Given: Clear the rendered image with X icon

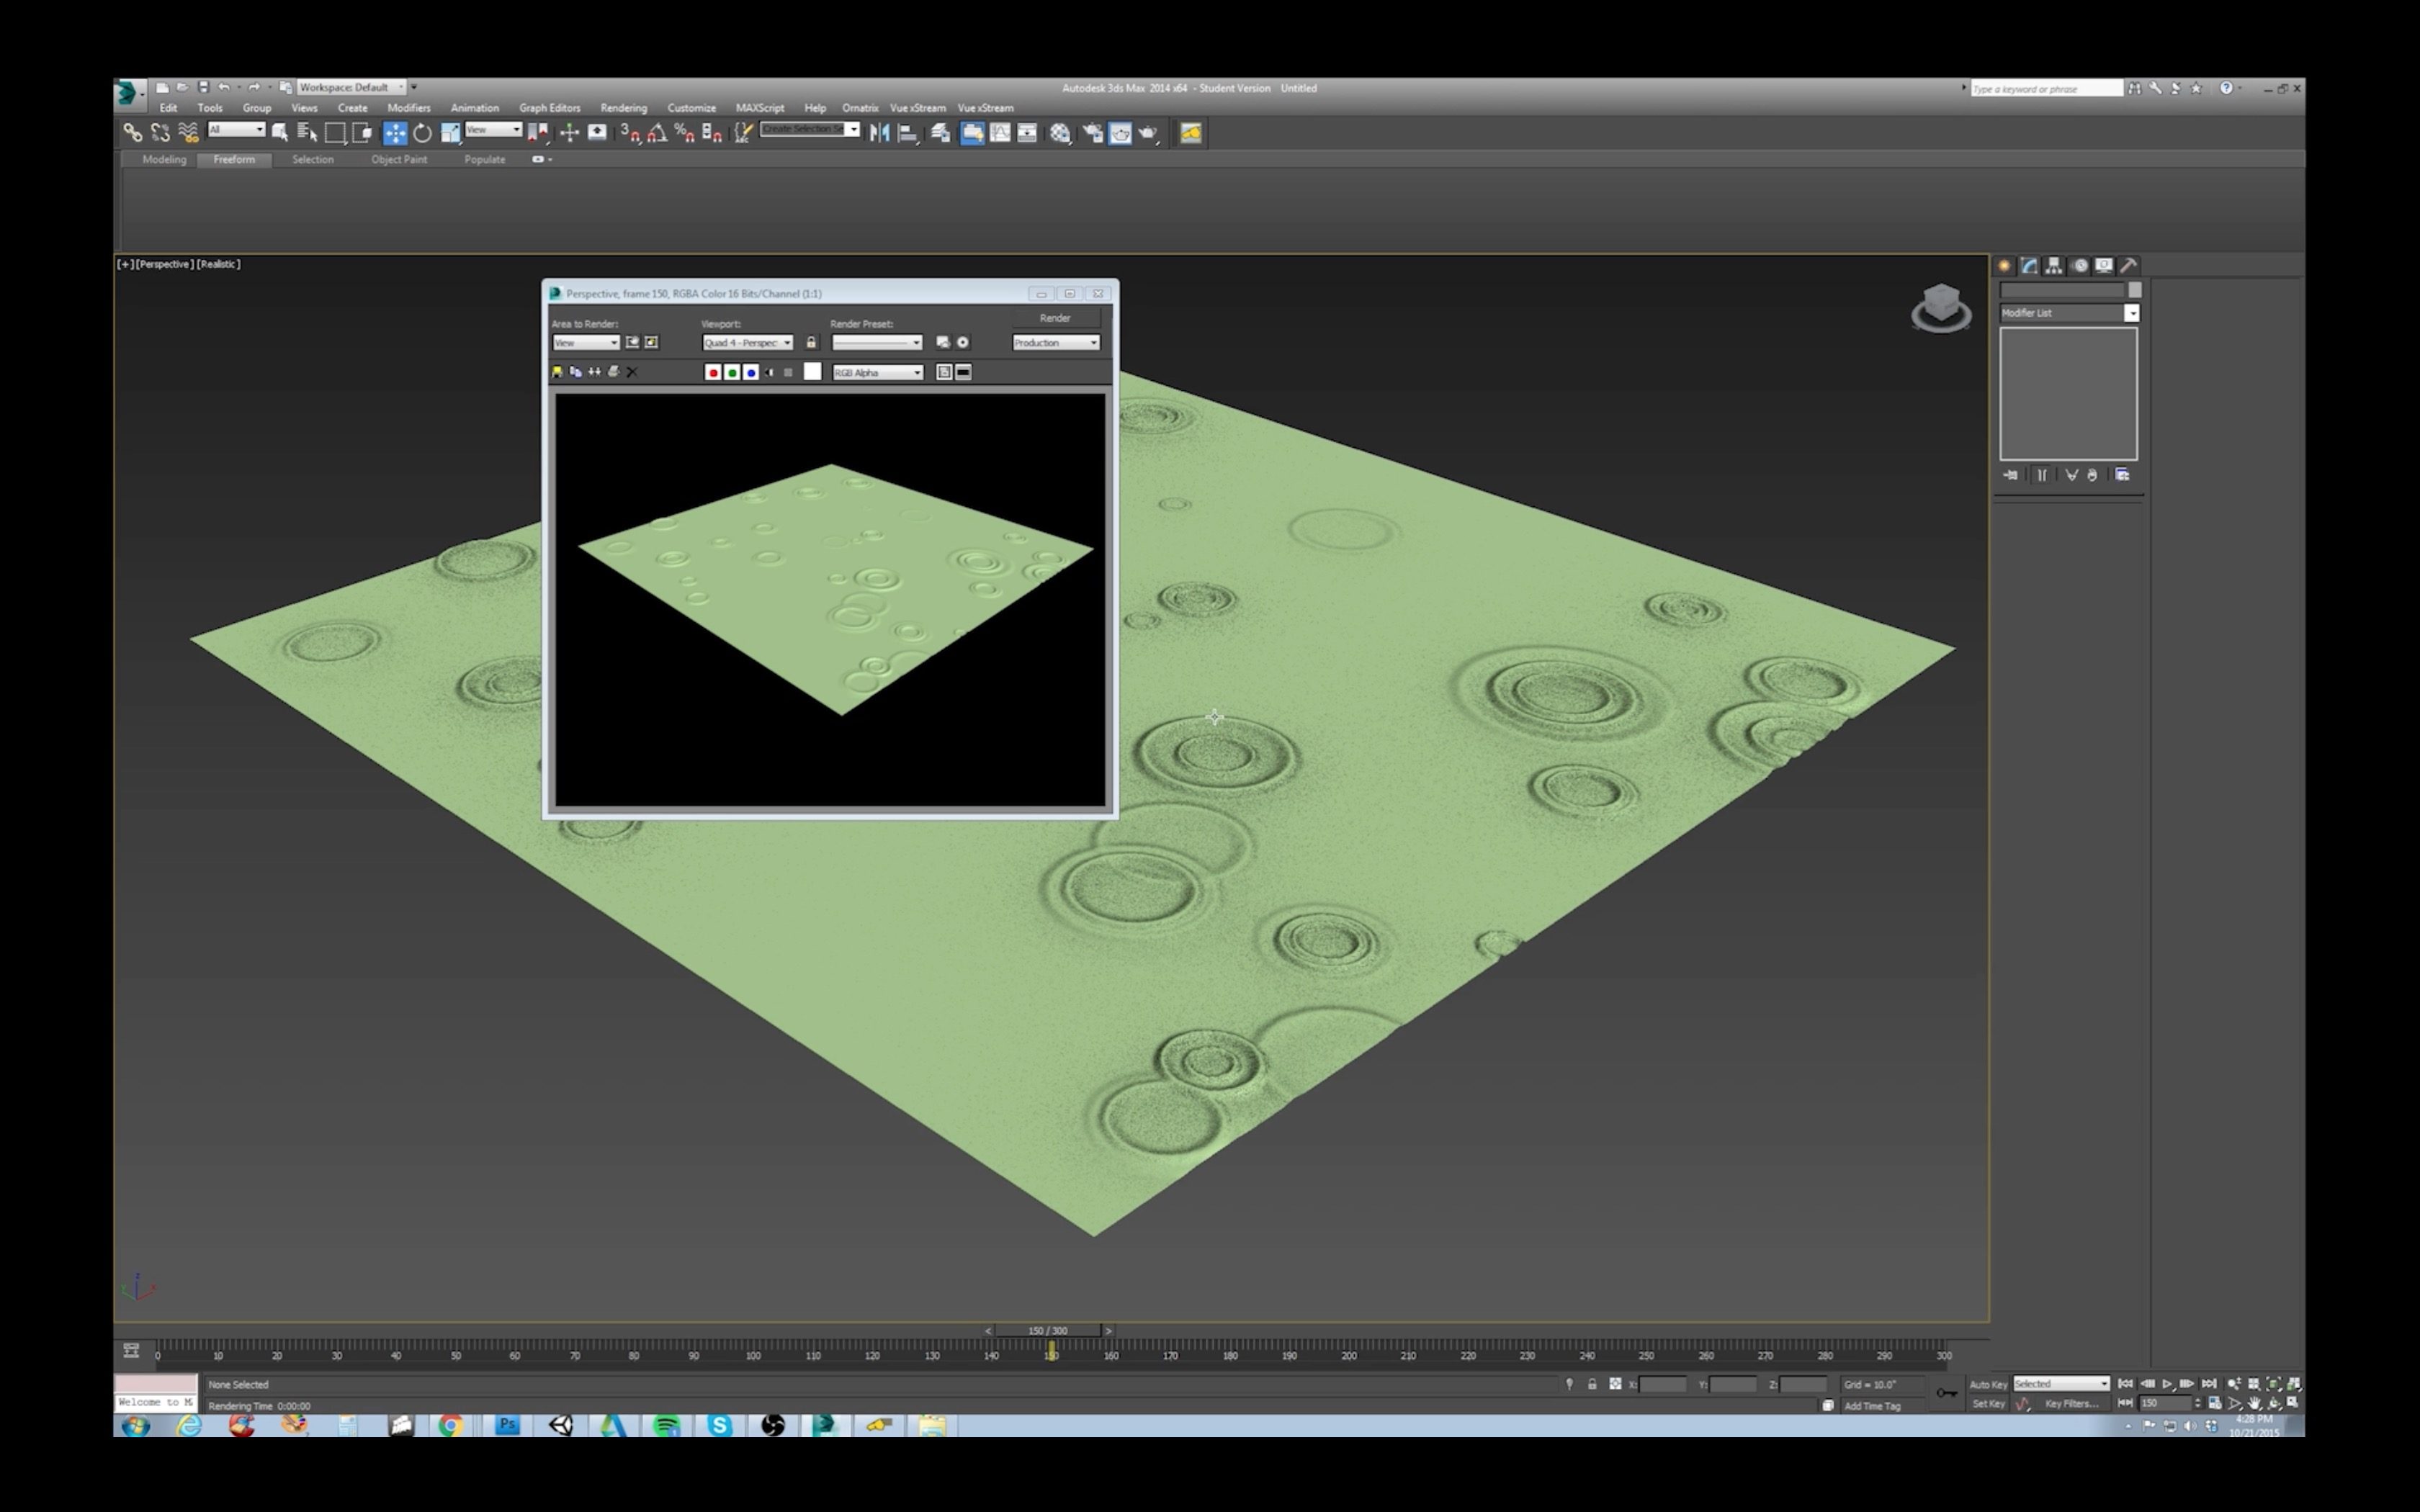Looking at the screenshot, I should [x=632, y=372].
